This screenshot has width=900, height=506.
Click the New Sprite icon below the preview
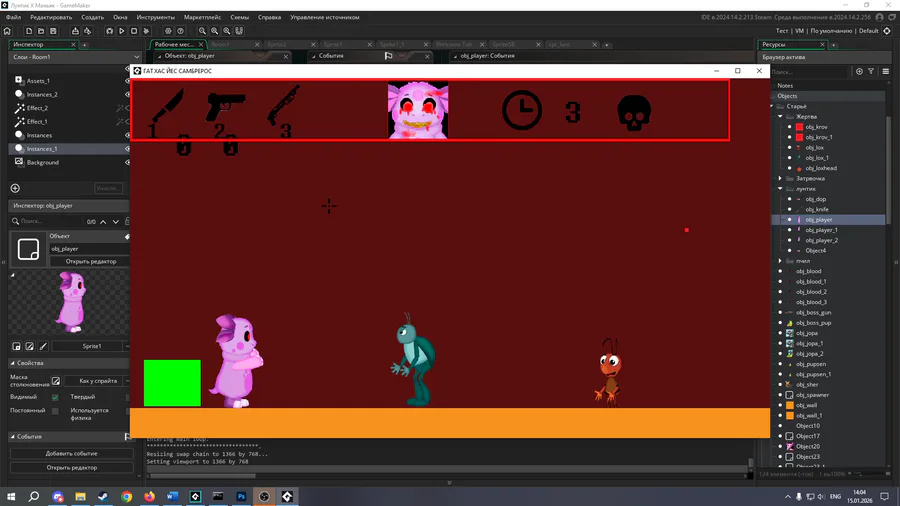pos(17,346)
